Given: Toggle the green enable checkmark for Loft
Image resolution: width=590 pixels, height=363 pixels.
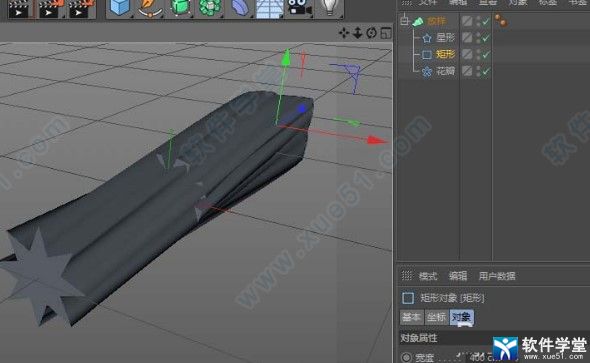Looking at the screenshot, I should coord(486,21).
